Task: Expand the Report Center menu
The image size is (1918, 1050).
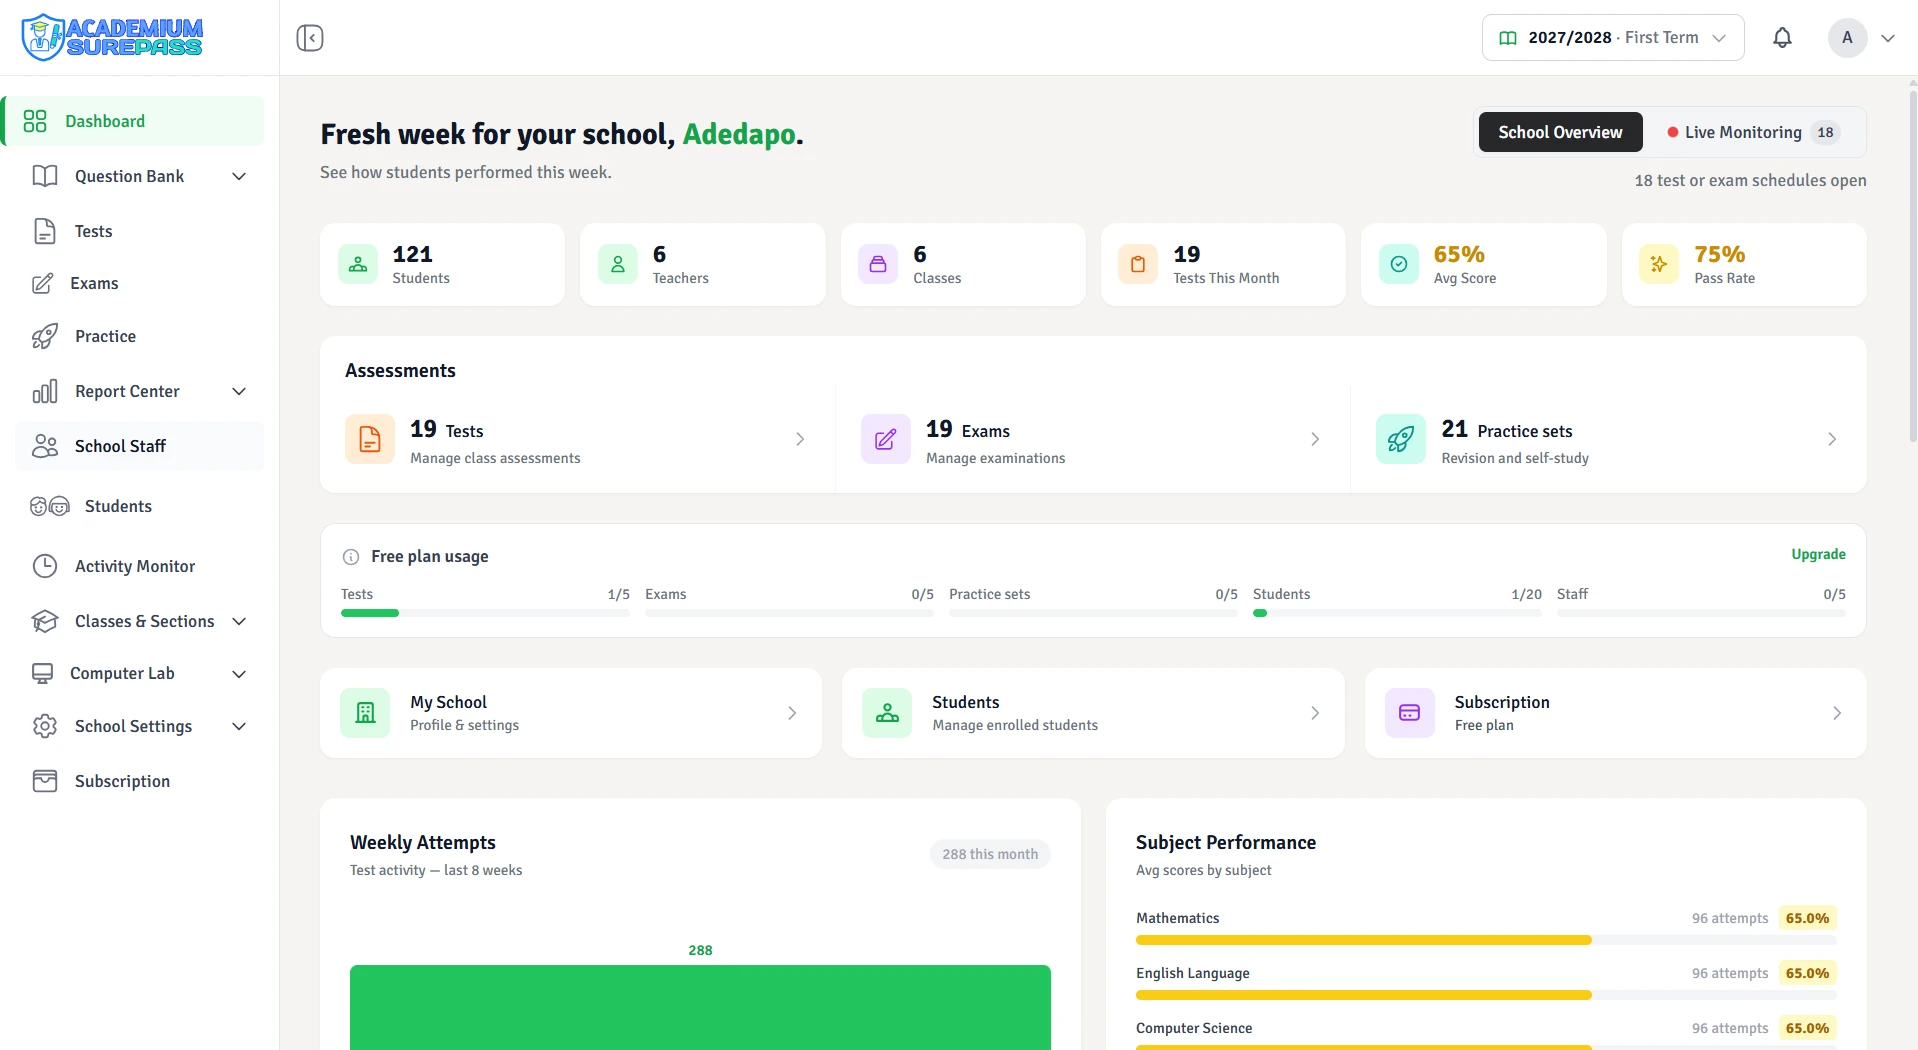Action: (140, 391)
